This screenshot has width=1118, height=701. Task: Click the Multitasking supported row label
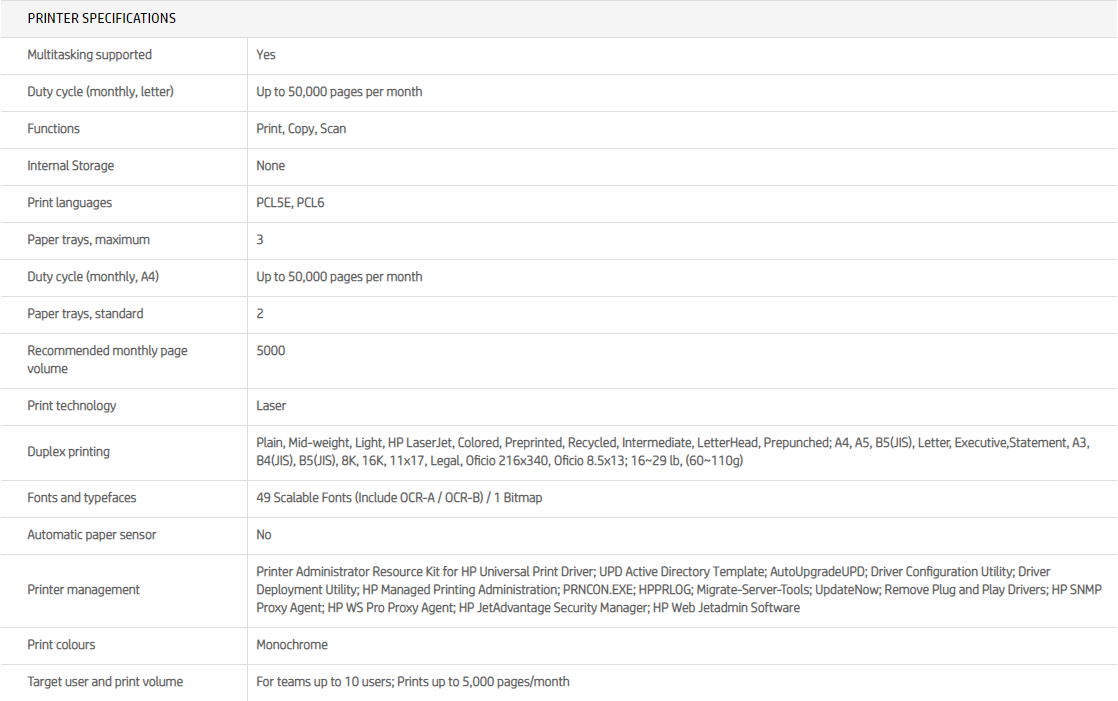(89, 55)
